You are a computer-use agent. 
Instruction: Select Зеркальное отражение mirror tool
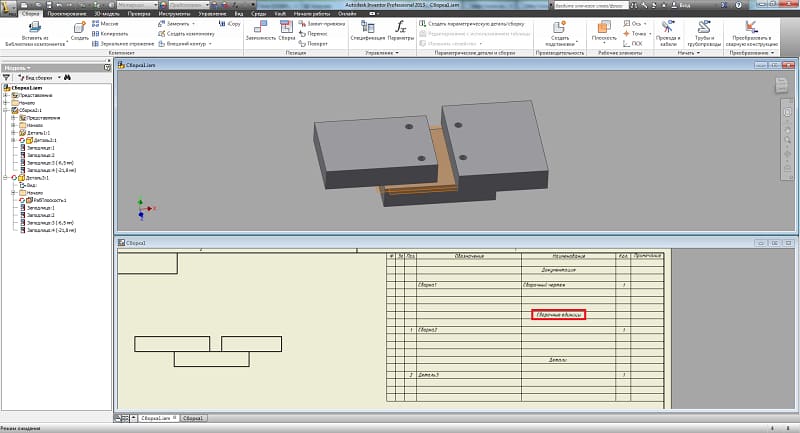tap(123, 44)
